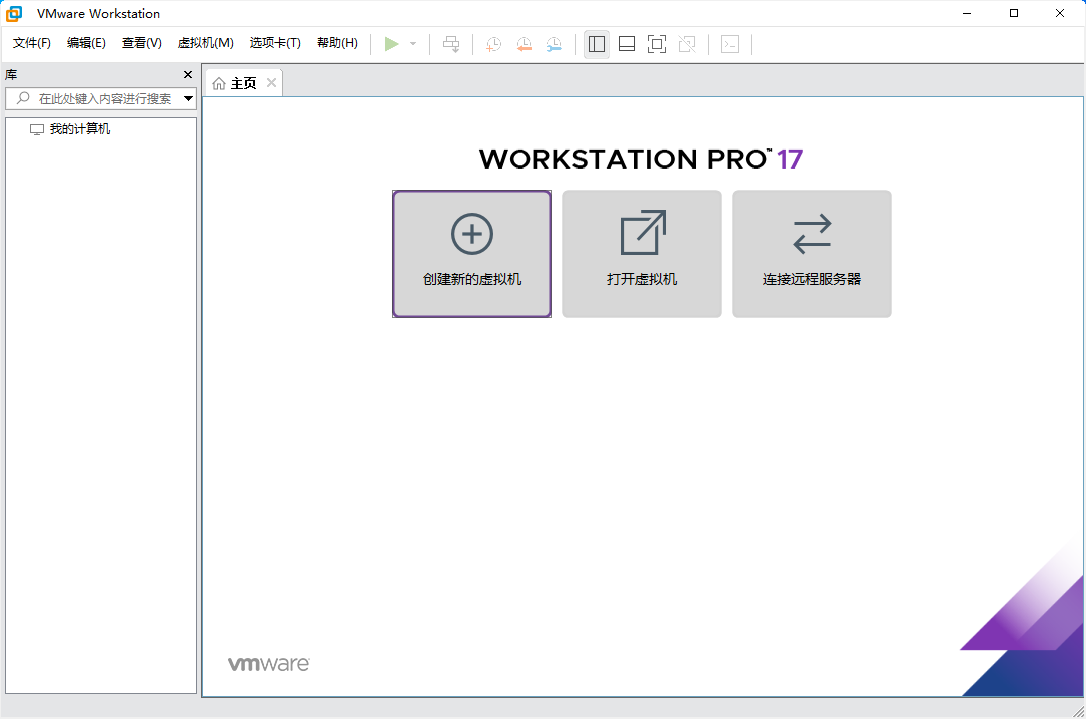Minimize the VMware Workstation window
The image size is (1086, 719).
pyautogui.click(x=968, y=13)
